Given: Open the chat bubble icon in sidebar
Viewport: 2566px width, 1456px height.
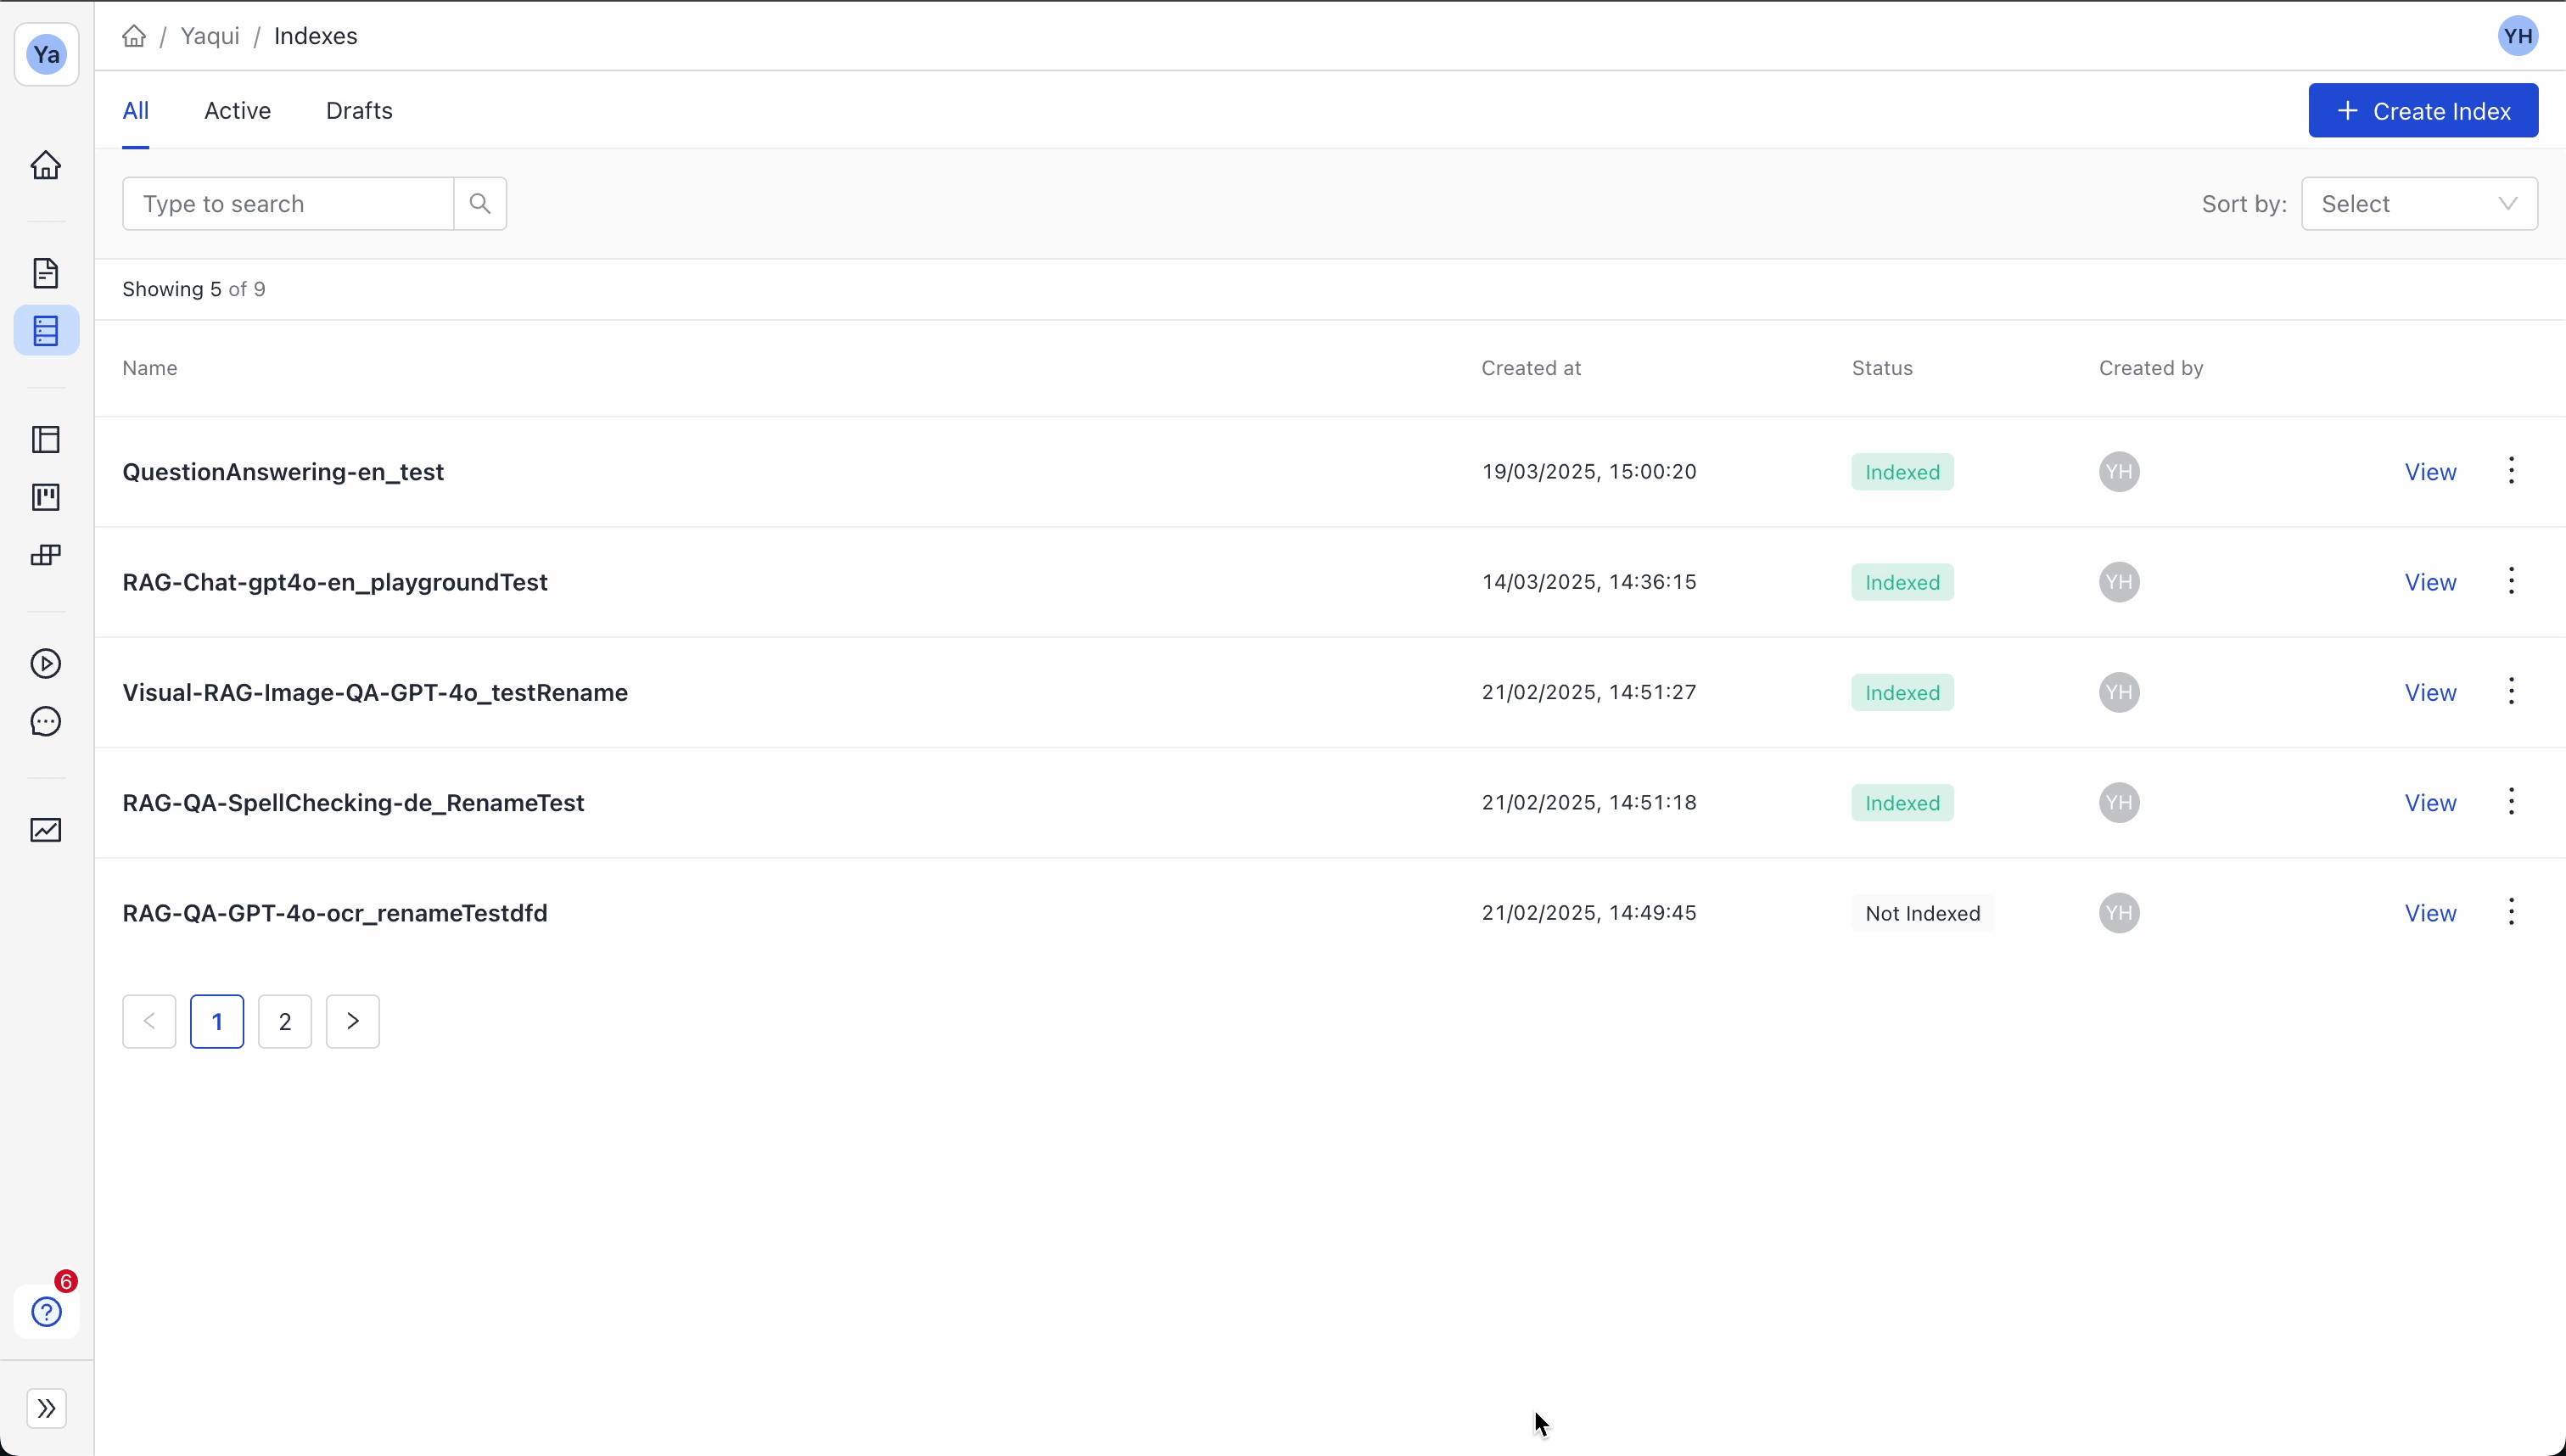Looking at the screenshot, I should pyautogui.click(x=46, y=722).
